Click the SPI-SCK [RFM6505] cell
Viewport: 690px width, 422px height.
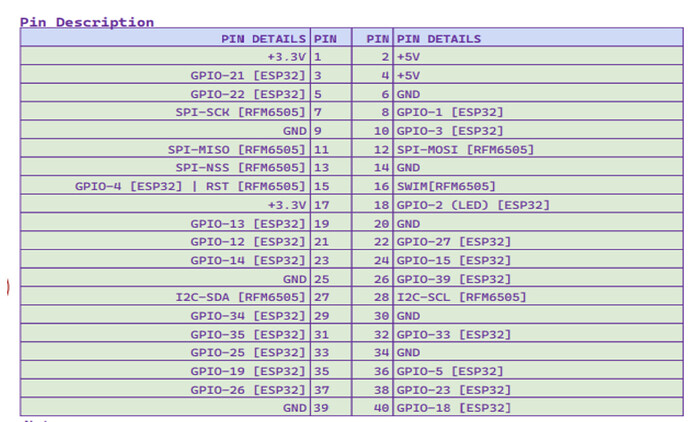tap(240, 112)
